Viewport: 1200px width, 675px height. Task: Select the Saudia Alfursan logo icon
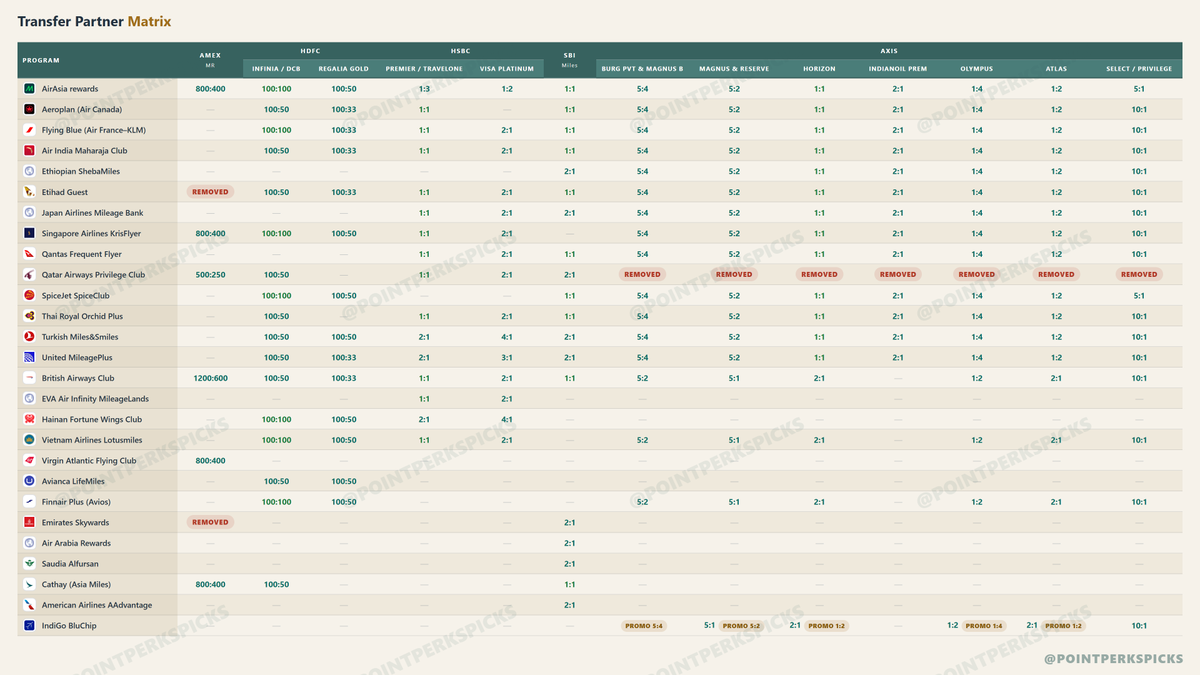click(x=30, y=564)
